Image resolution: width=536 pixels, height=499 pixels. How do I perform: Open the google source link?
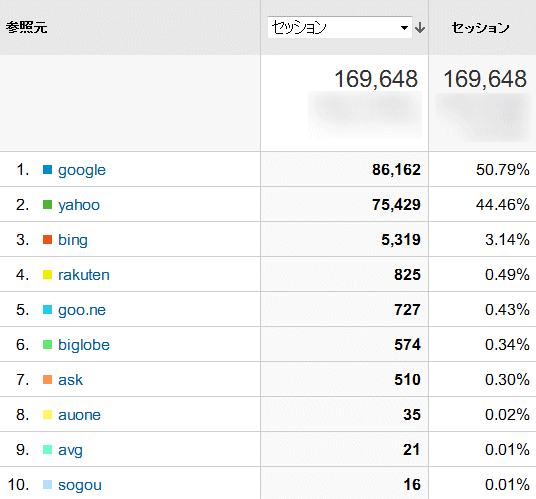(82, 170)
